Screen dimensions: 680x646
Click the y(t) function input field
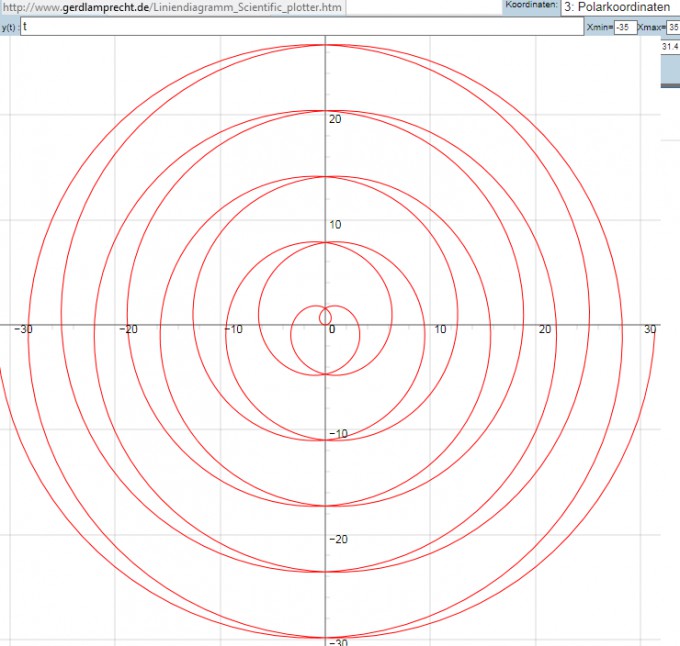tap(300, 27)
